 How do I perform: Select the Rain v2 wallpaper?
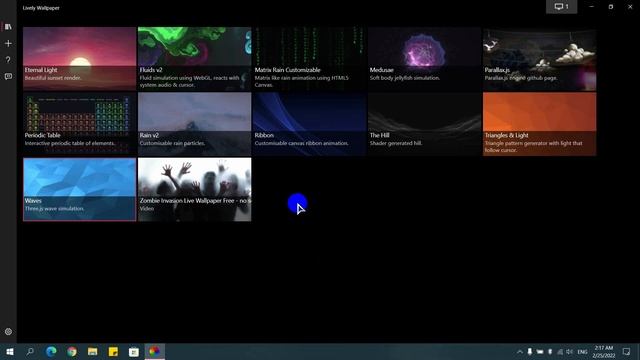pyautogui.click(x=195, y=124)
